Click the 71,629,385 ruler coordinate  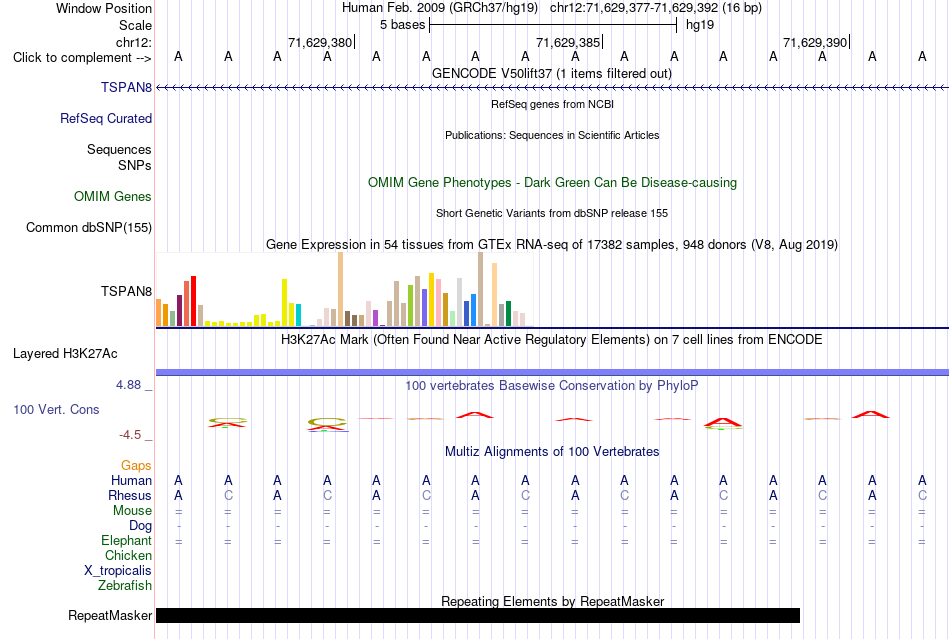(568, 42)
